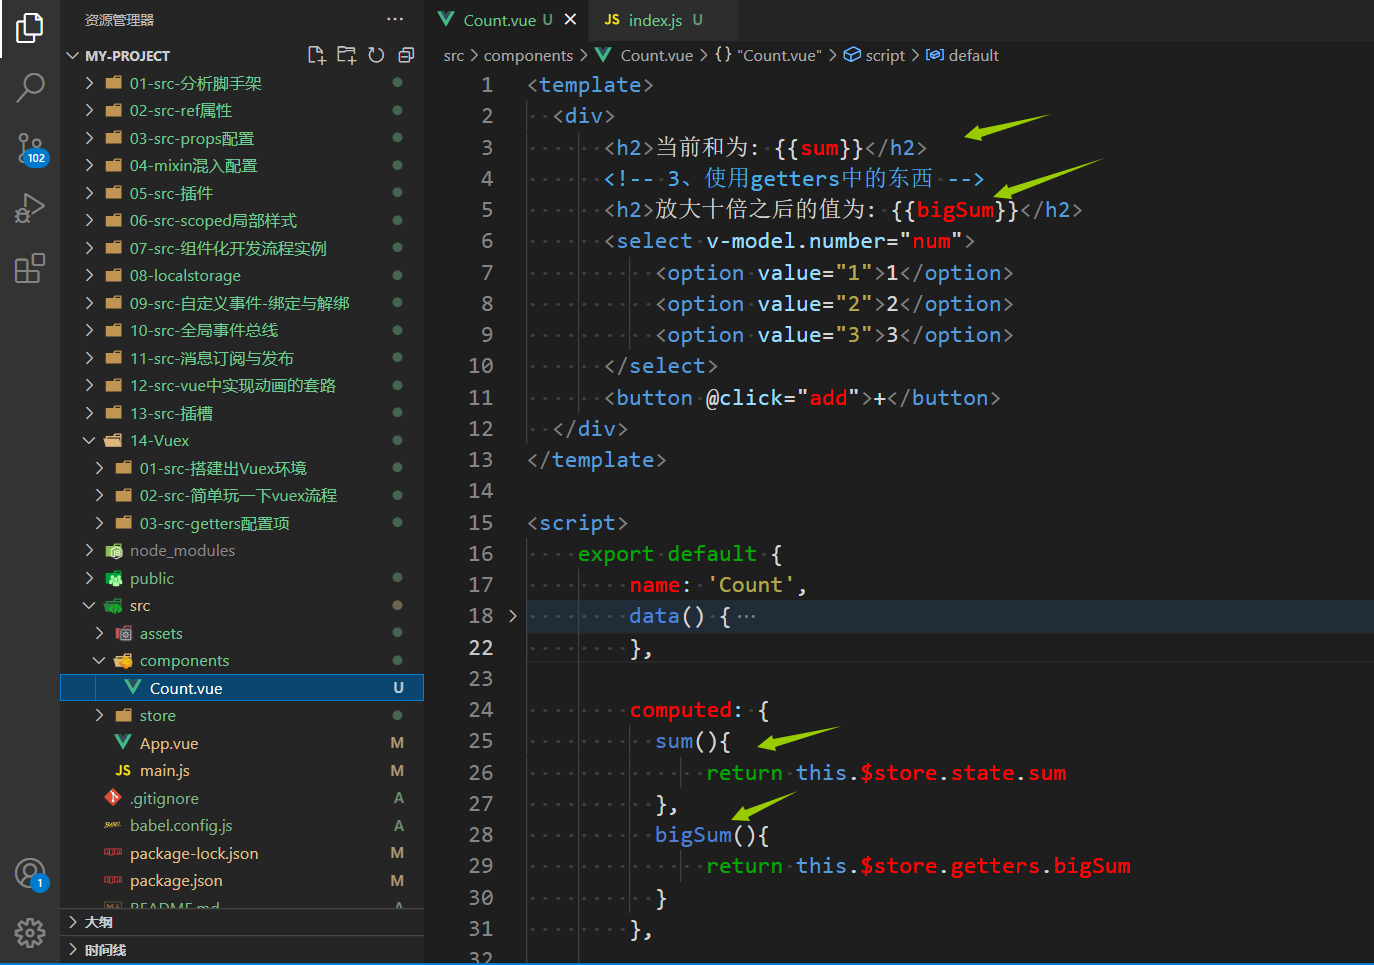Refresh the explorer file tree
1374x965 pixels.
pyautogui.click(x=376, y=55)
